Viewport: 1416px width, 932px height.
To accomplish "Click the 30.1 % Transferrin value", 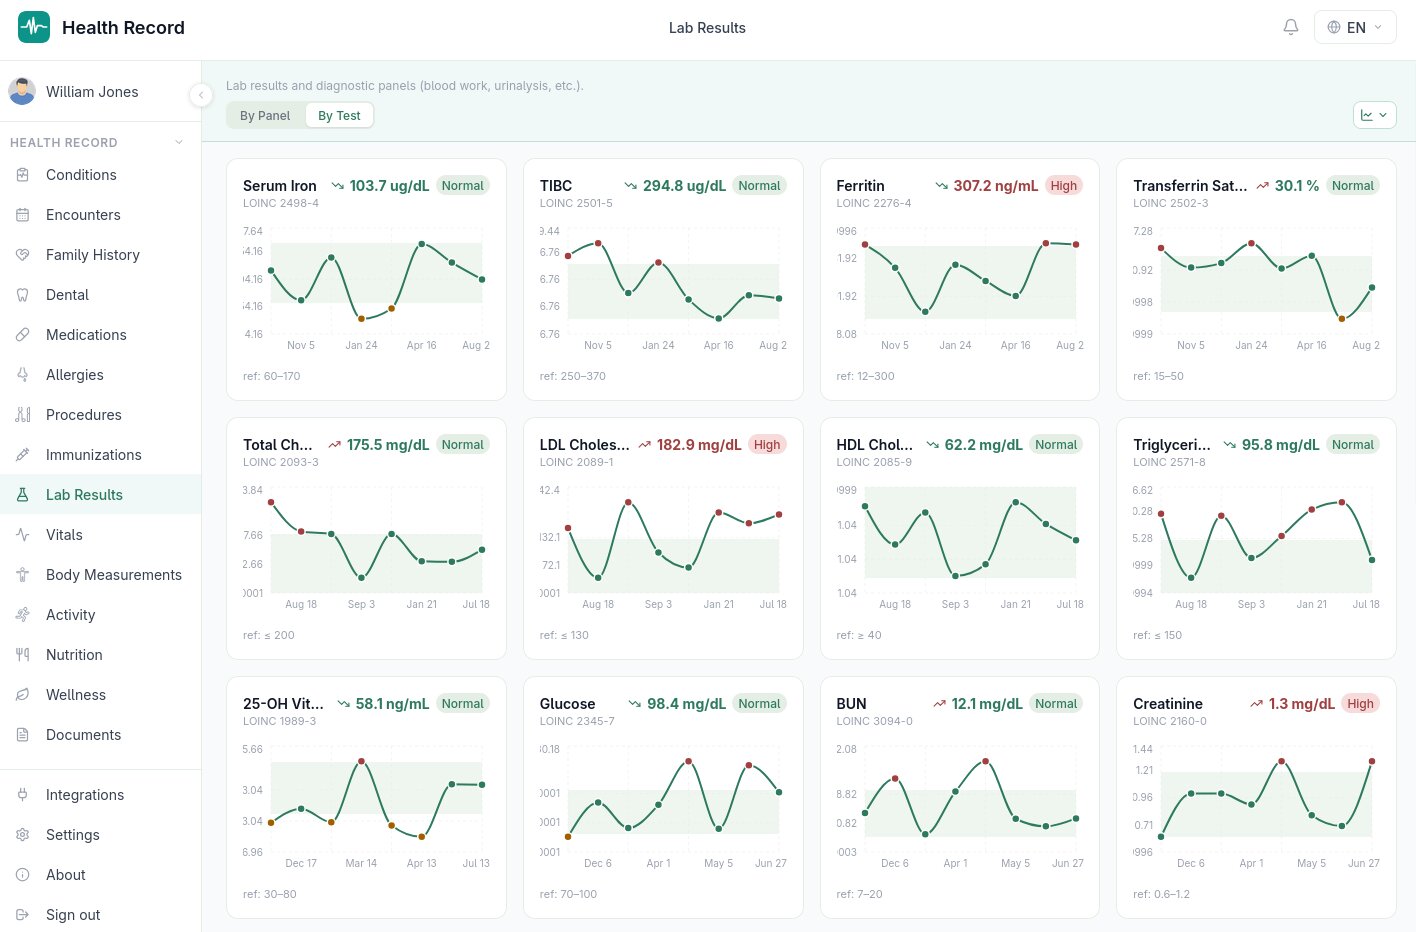I will tap(1297, 186).
